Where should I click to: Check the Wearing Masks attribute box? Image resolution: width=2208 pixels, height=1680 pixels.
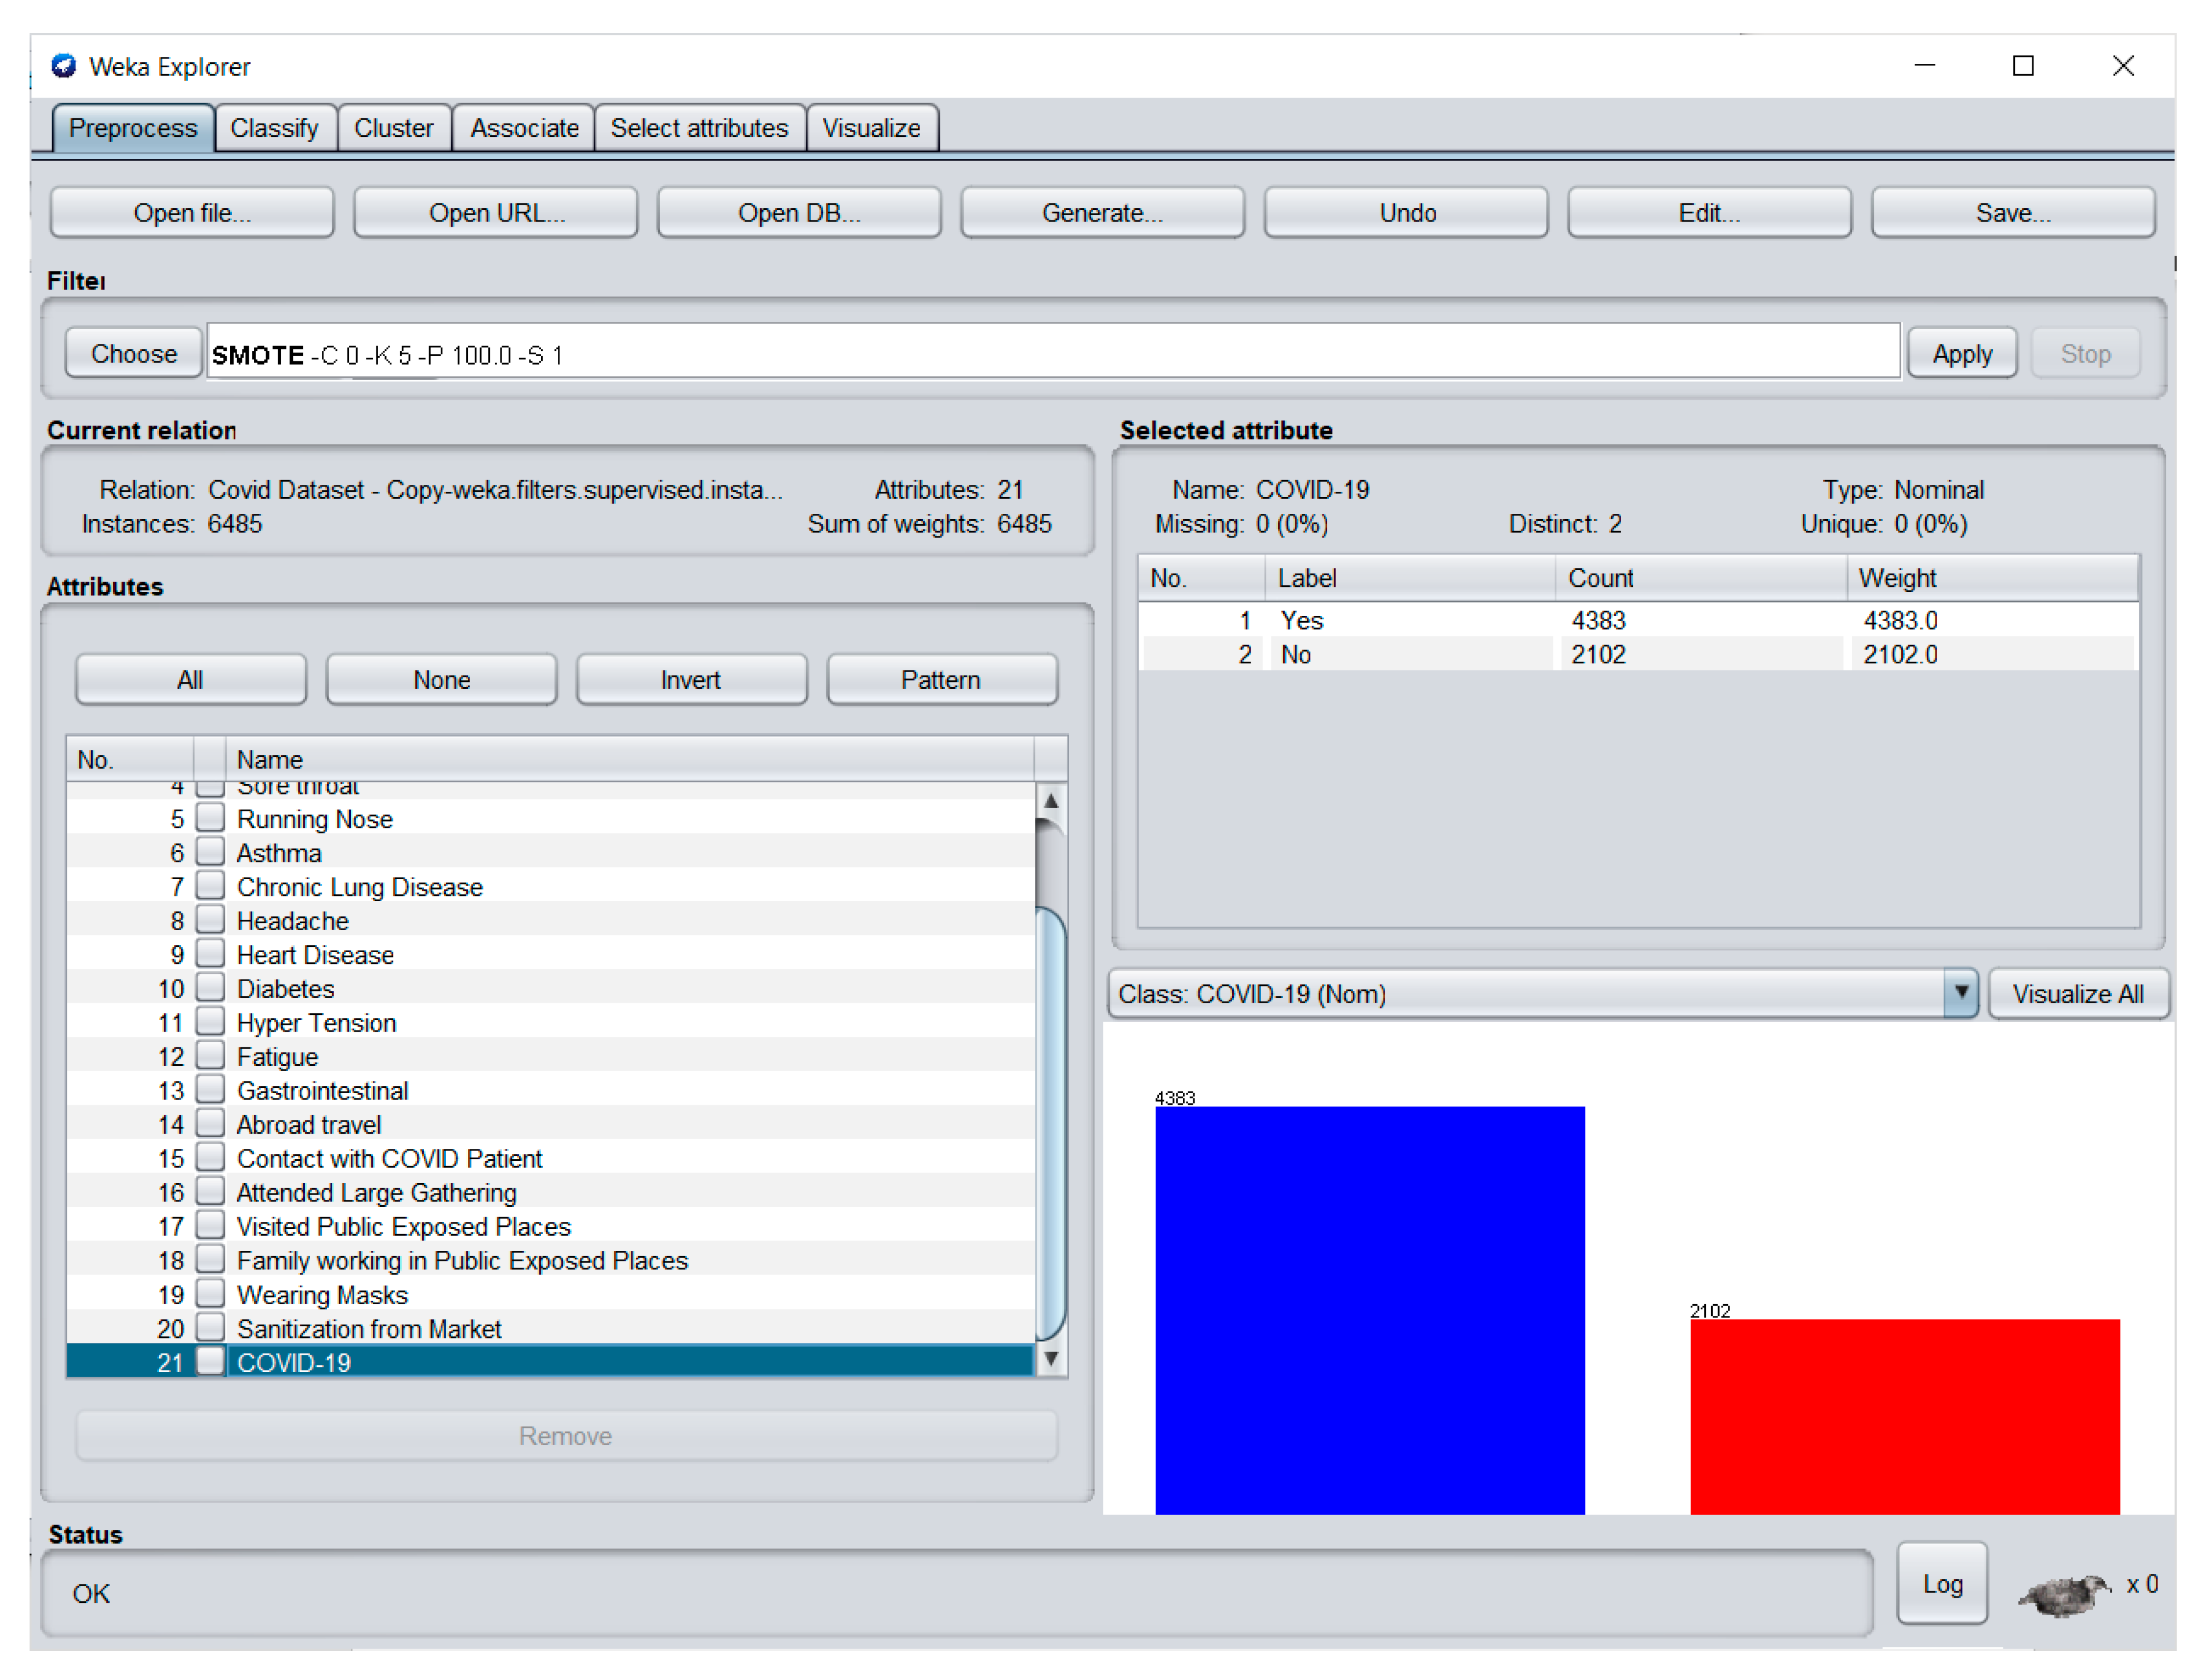coord(210,1293)
